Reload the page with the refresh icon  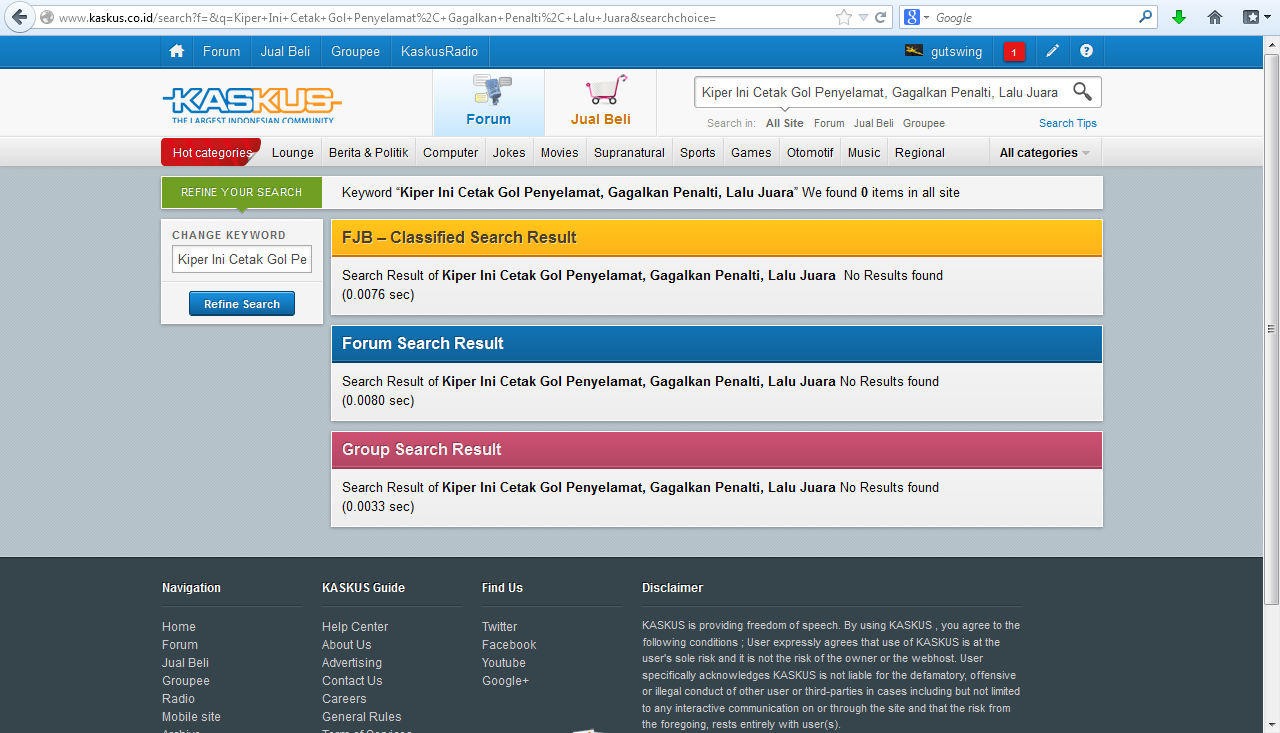[881, 17]
